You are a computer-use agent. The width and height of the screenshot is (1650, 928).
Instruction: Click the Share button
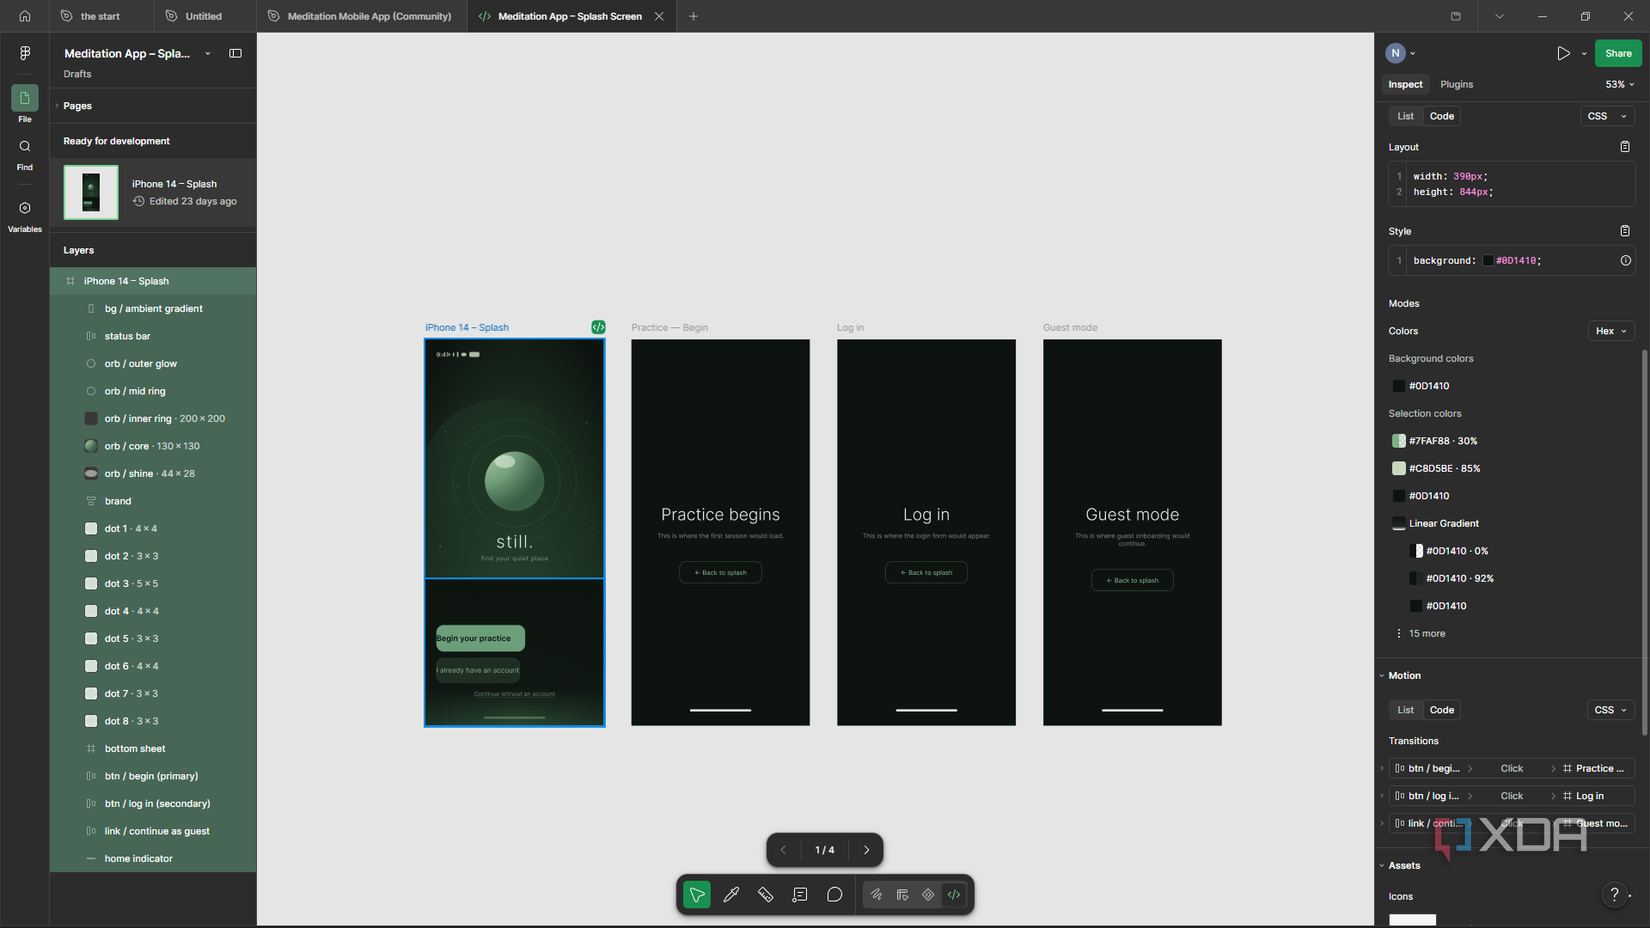tap(1618, 53)
